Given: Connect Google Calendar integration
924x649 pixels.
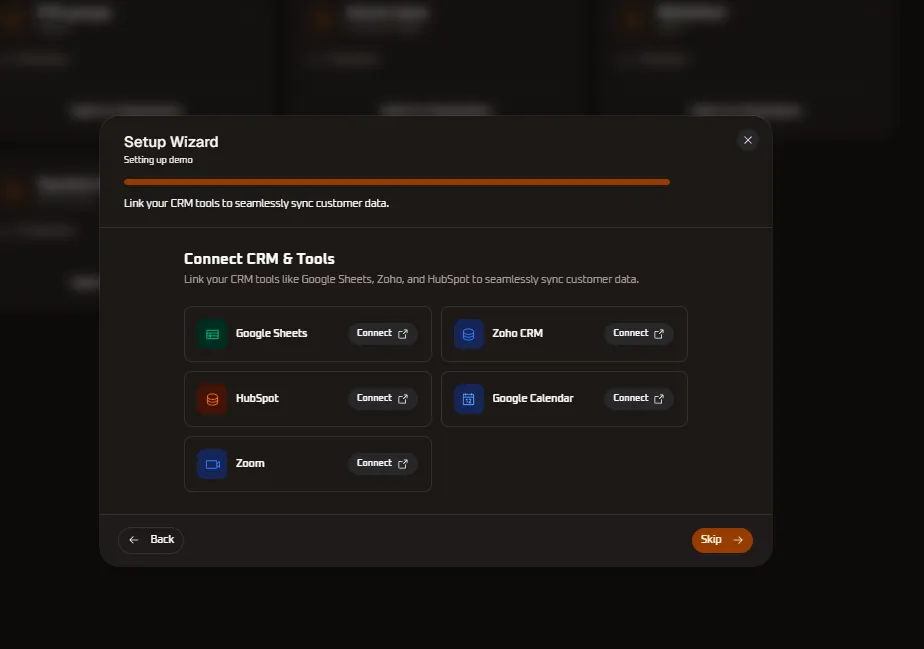Looking at the screenshot, I should click(639, 398).
